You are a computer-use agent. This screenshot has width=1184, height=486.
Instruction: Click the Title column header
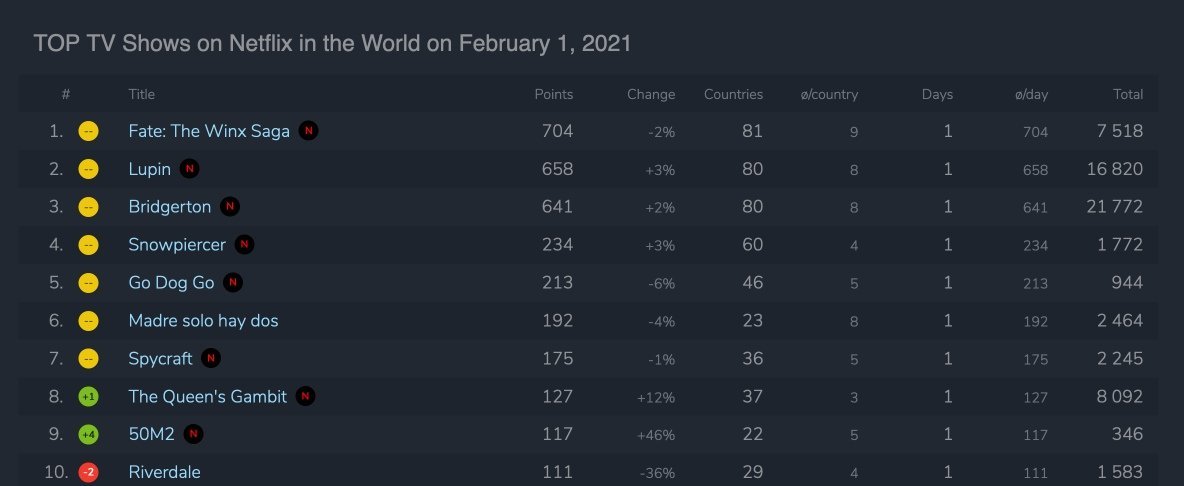click(142, 95)
